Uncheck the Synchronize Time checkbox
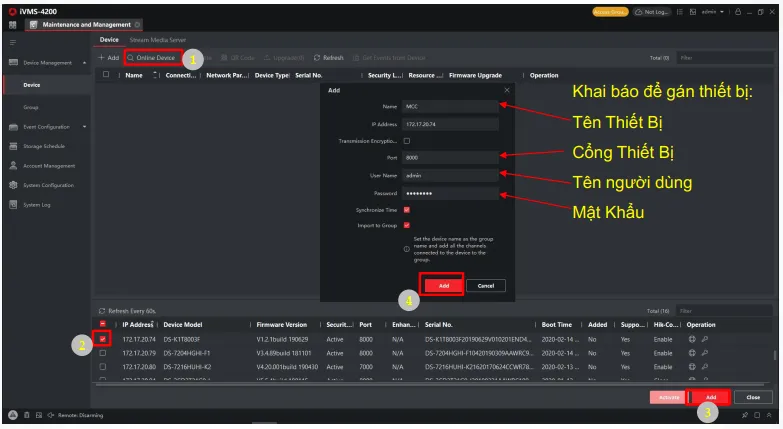The height and width of the screenshot is (429, 783). pos(406,210)
